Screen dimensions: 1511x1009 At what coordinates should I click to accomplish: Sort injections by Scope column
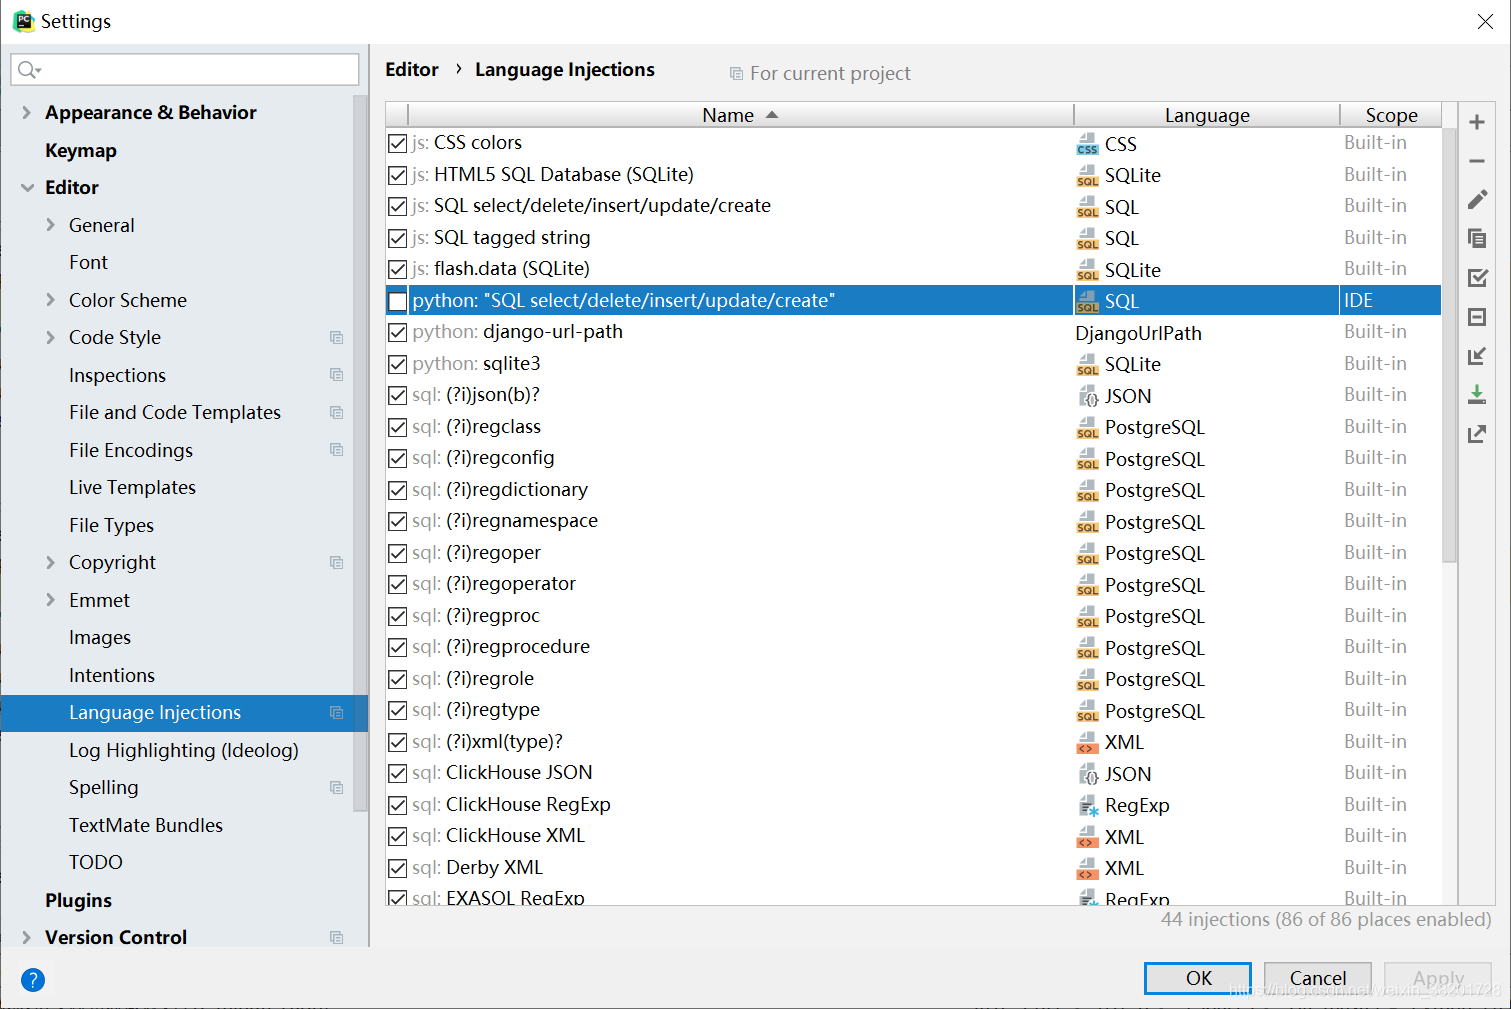pos(1391,115)
